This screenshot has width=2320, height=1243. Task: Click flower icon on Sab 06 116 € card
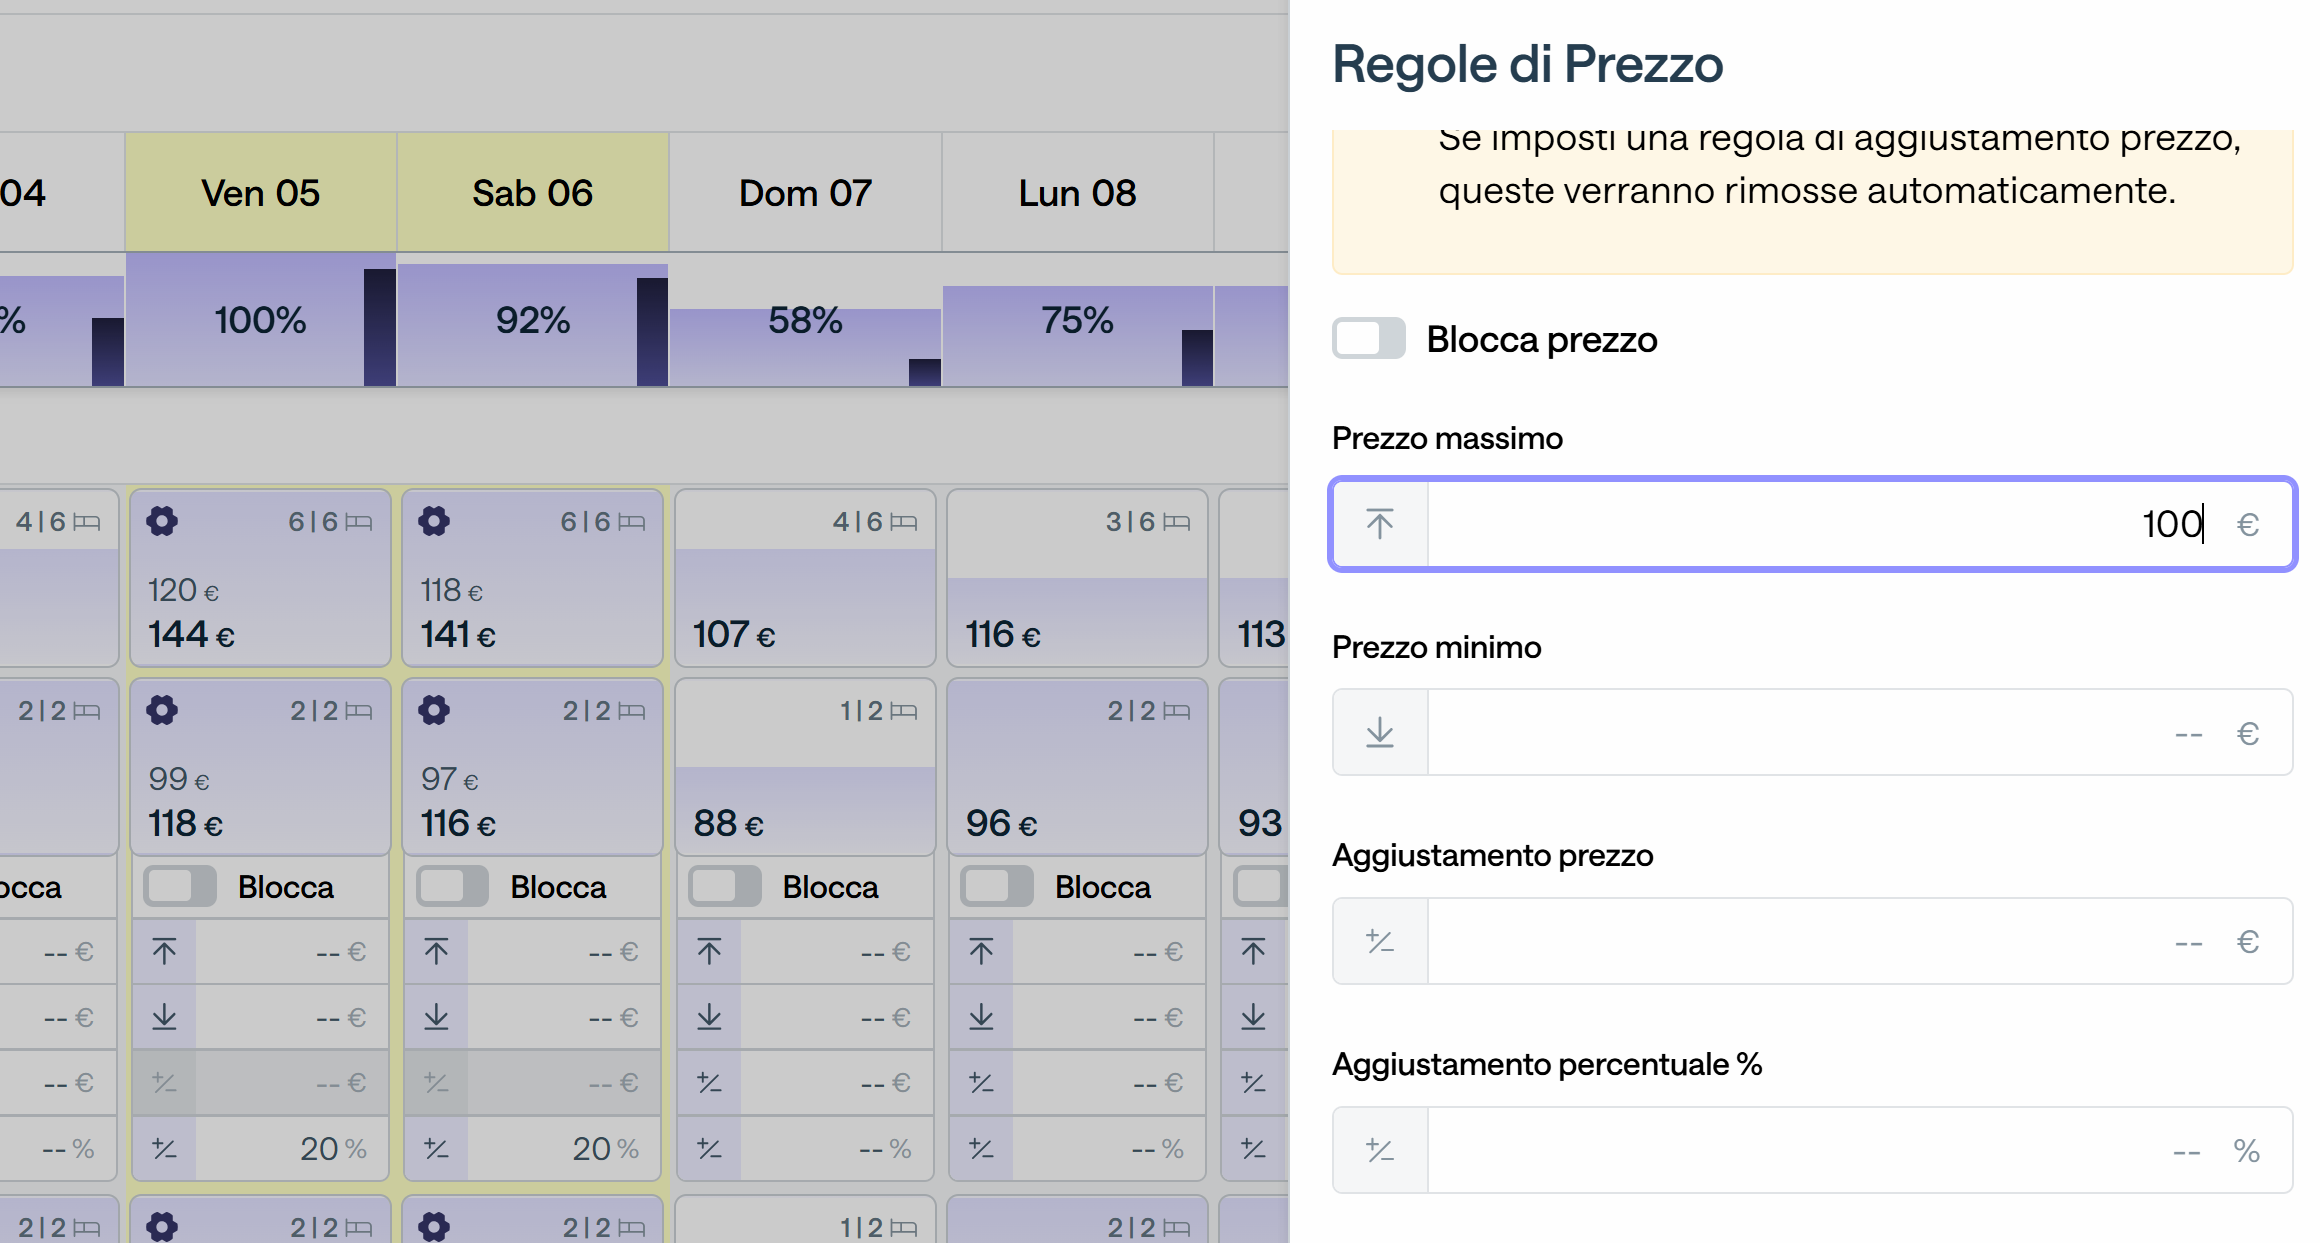(434, 710)
